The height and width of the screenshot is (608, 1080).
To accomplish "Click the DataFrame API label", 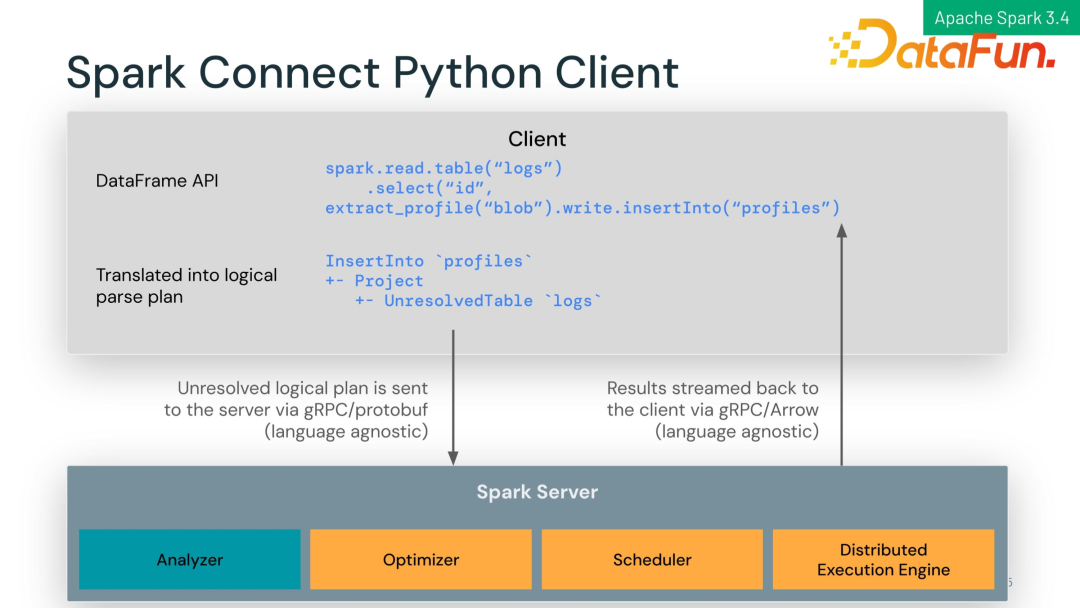I will [157, 181].
